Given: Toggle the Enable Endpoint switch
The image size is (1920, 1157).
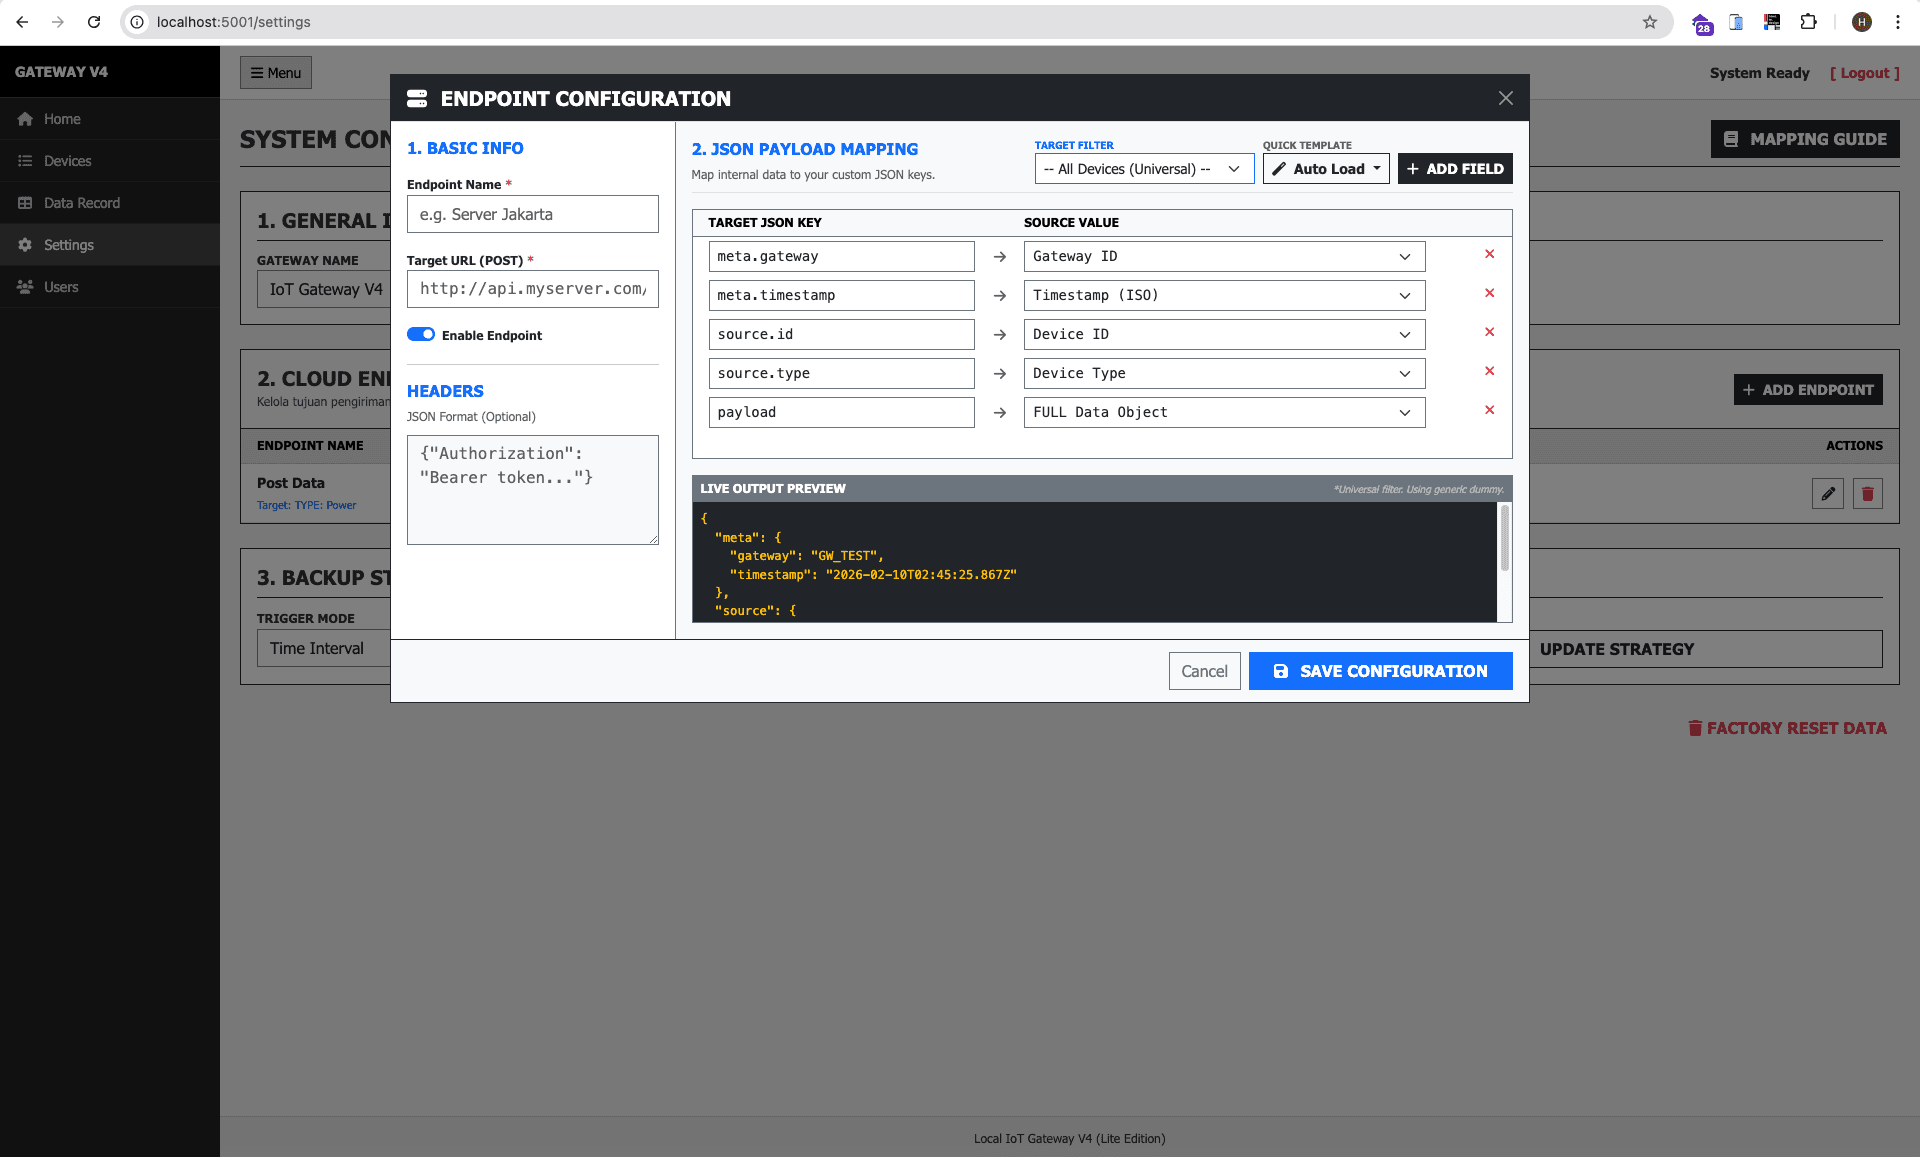Looking at the screenshot, I should coord(421,335).
